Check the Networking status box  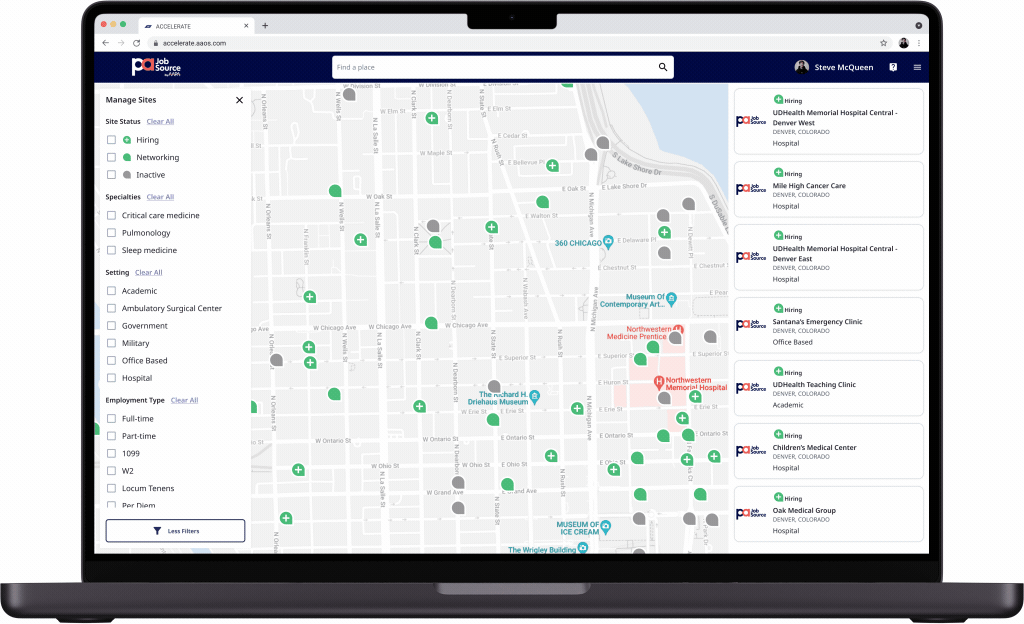pos(111,157)
